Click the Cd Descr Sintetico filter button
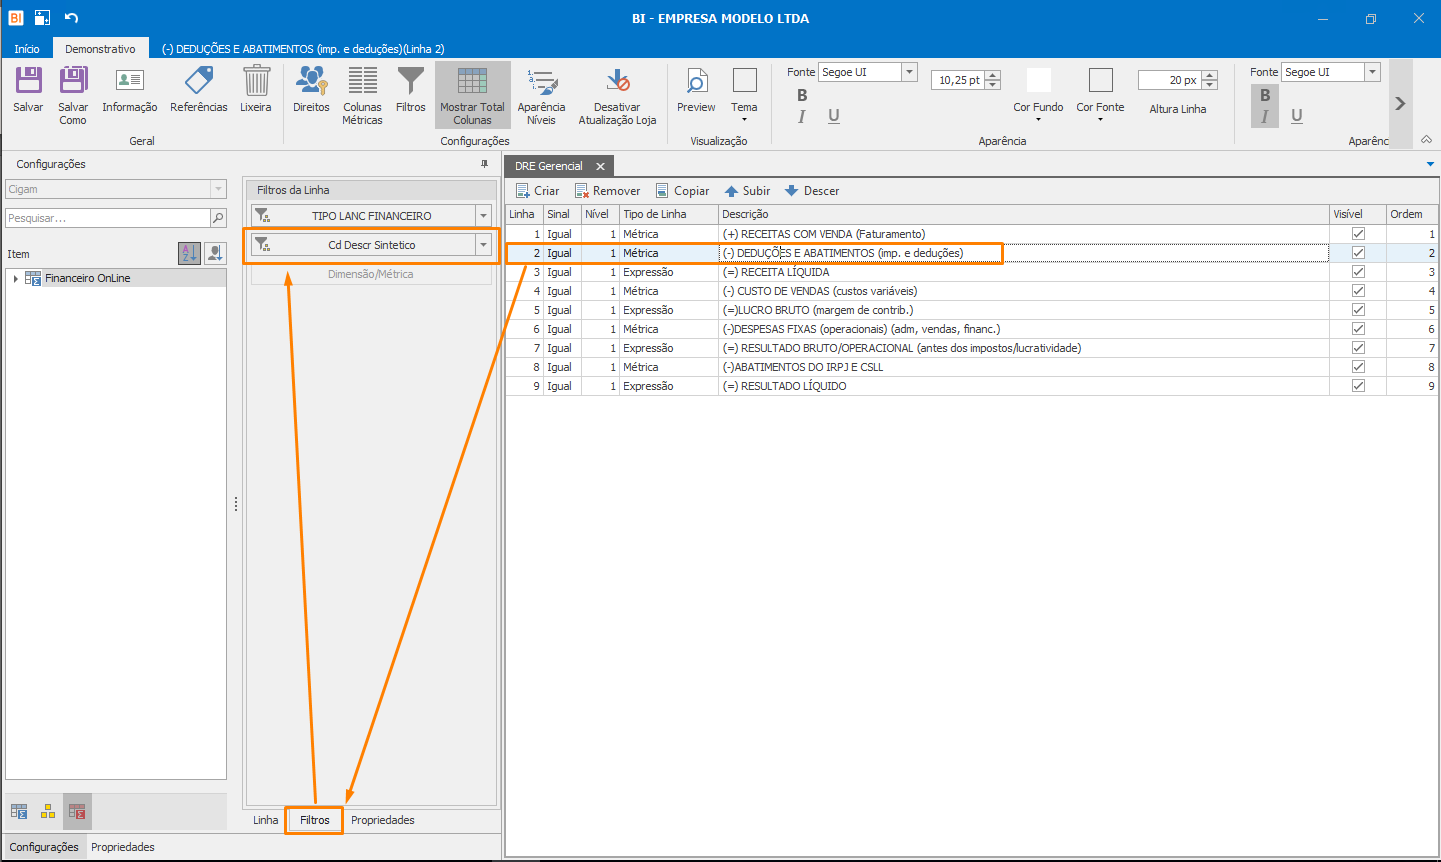1441x862 pixels. pyautogui.click(x=363, y=245)
